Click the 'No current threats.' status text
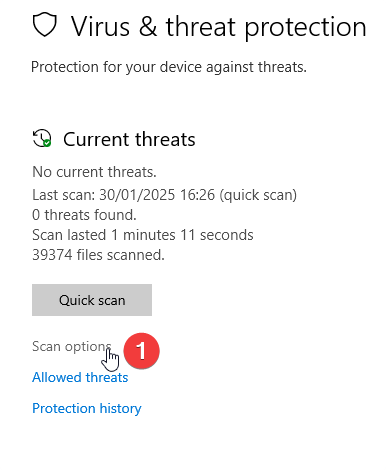This screenshot has width=386, height=470. point(94,172)
